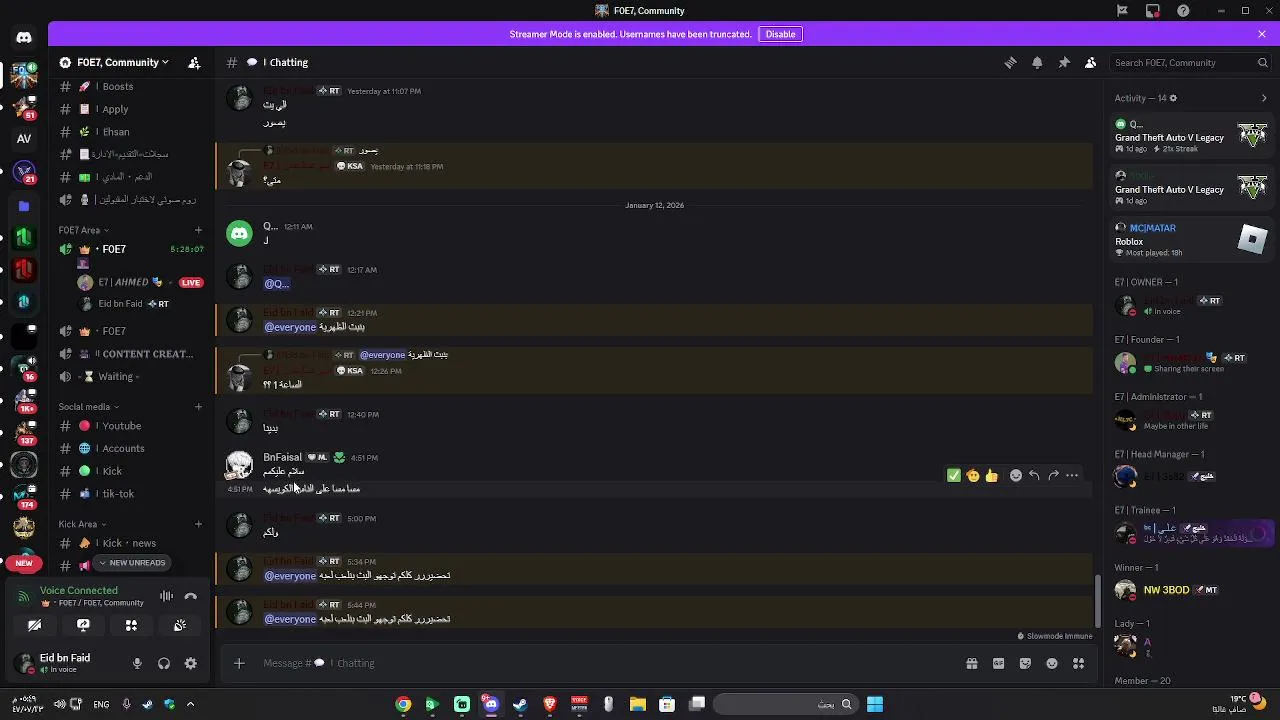Add channel to Kick Area category
This screenshot has height=720, width=1280.
point(198,524)
